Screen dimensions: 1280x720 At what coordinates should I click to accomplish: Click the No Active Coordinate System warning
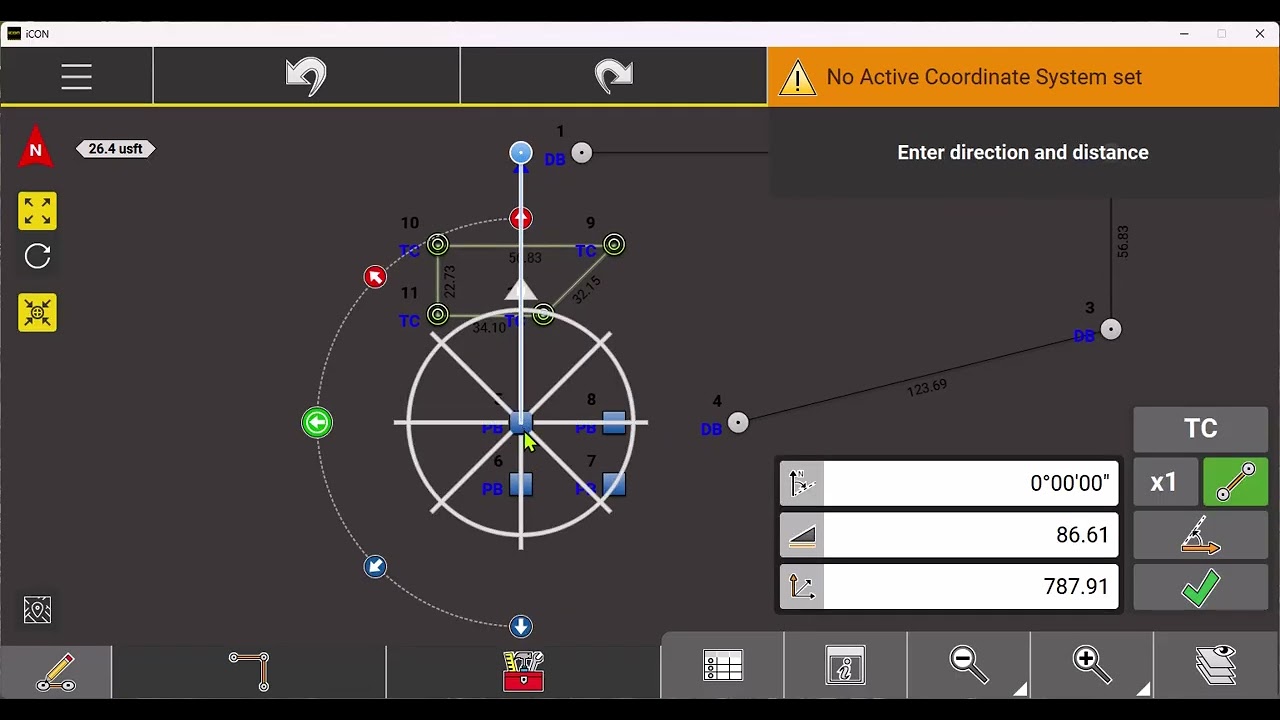pos(1024,77)
